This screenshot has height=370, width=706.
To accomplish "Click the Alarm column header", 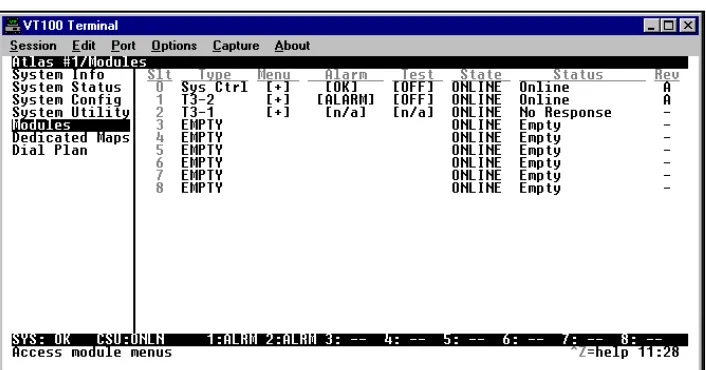I will click(346, 75).
